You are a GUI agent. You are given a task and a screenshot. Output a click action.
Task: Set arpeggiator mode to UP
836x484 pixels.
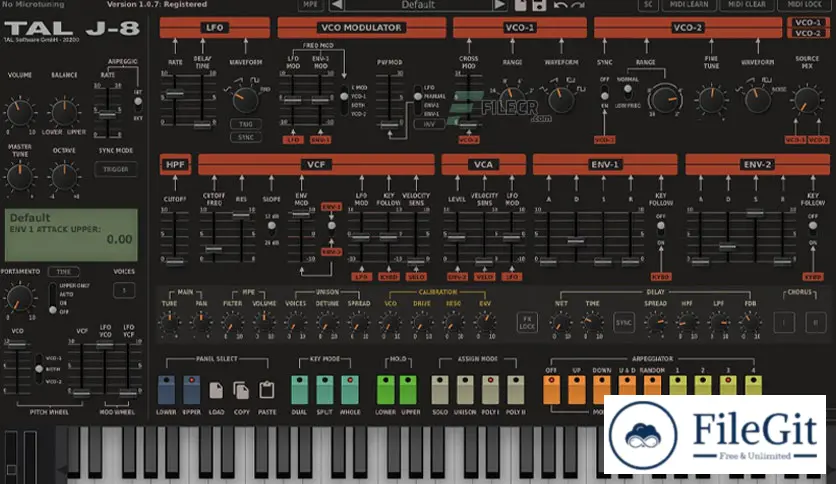(x=576, y=390)
